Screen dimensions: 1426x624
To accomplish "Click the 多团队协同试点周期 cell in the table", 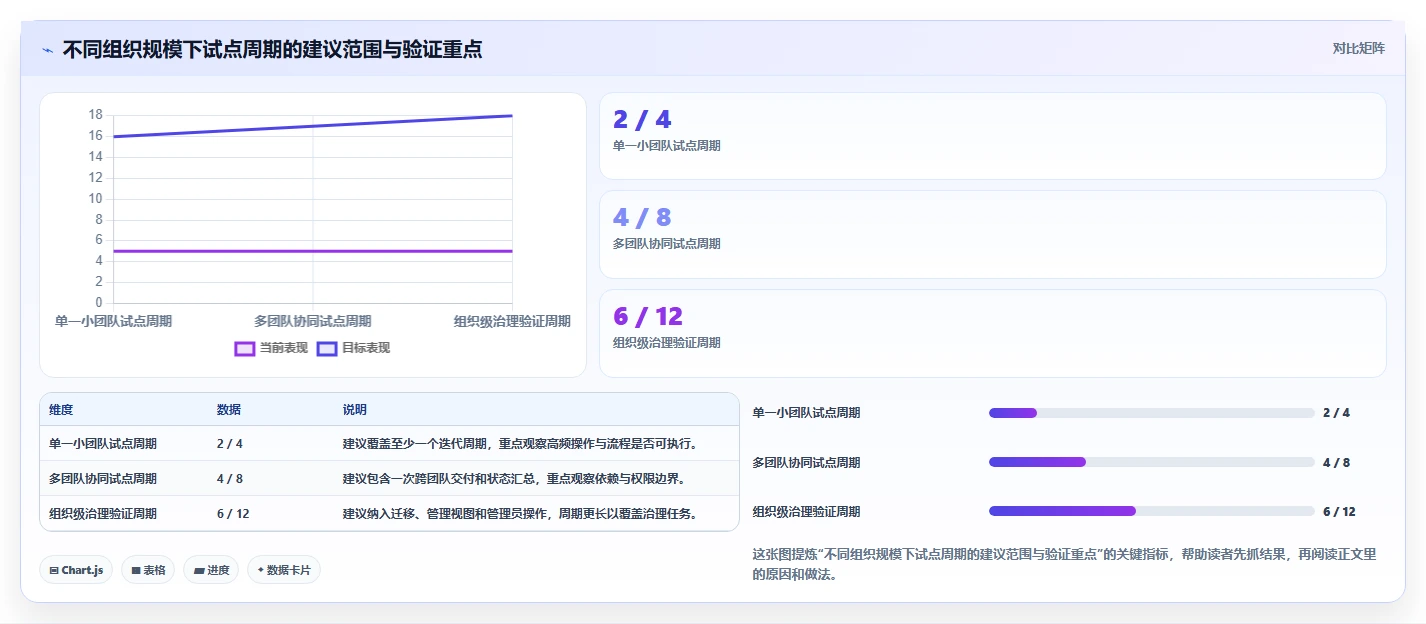I will (103, 479).
